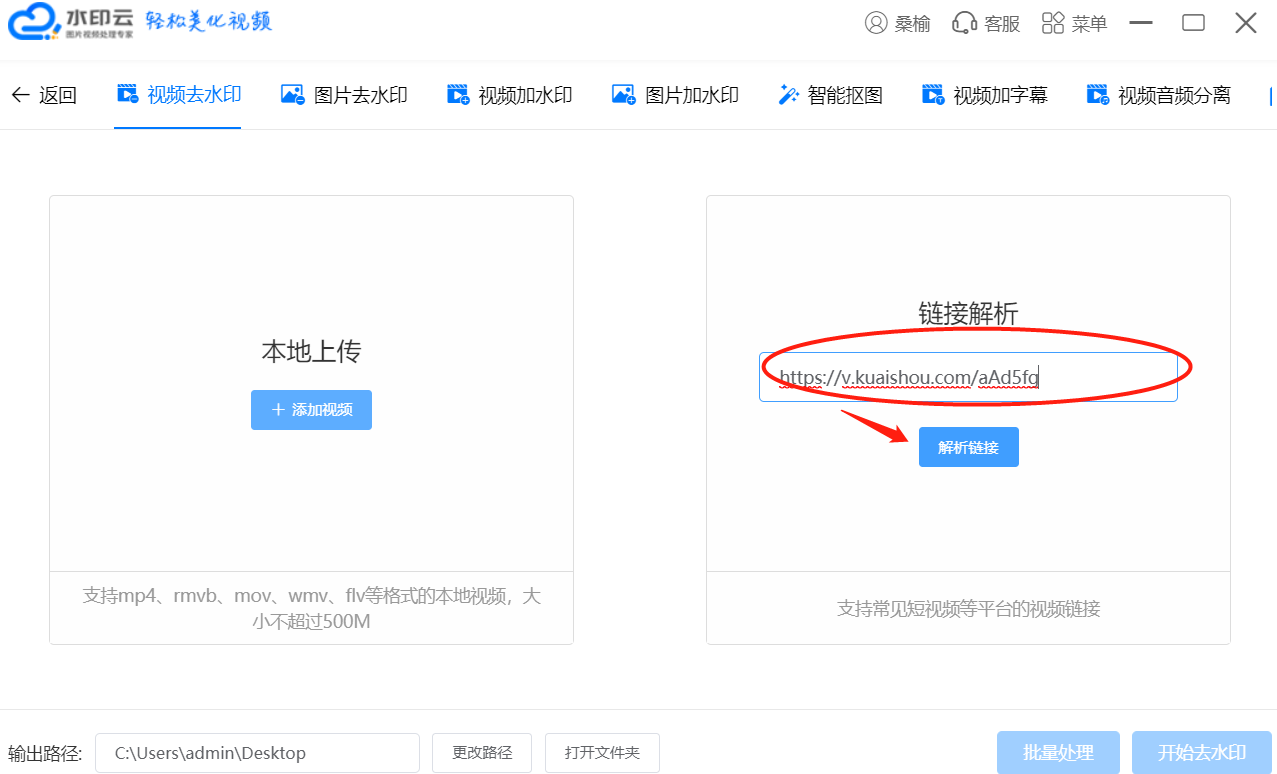Click the 智能抠图 magic wand icon

(x=788, y=95)
